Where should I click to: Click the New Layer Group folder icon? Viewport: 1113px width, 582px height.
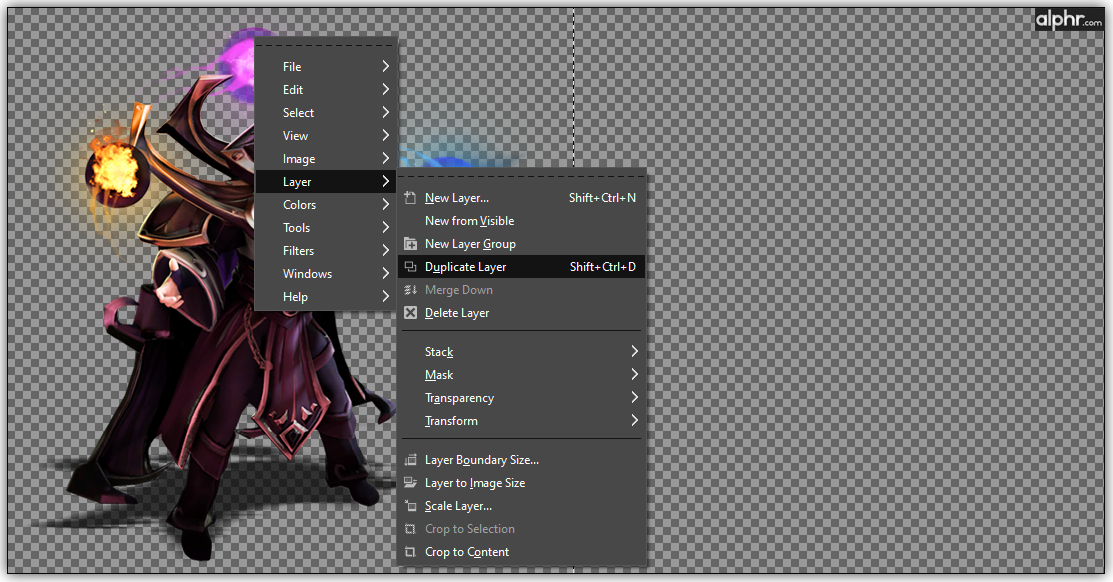click(x=410, y=244)
